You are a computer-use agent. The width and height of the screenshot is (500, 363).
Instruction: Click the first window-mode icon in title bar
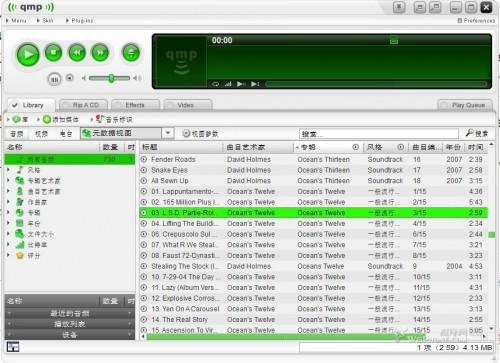(x=420, y=7)
